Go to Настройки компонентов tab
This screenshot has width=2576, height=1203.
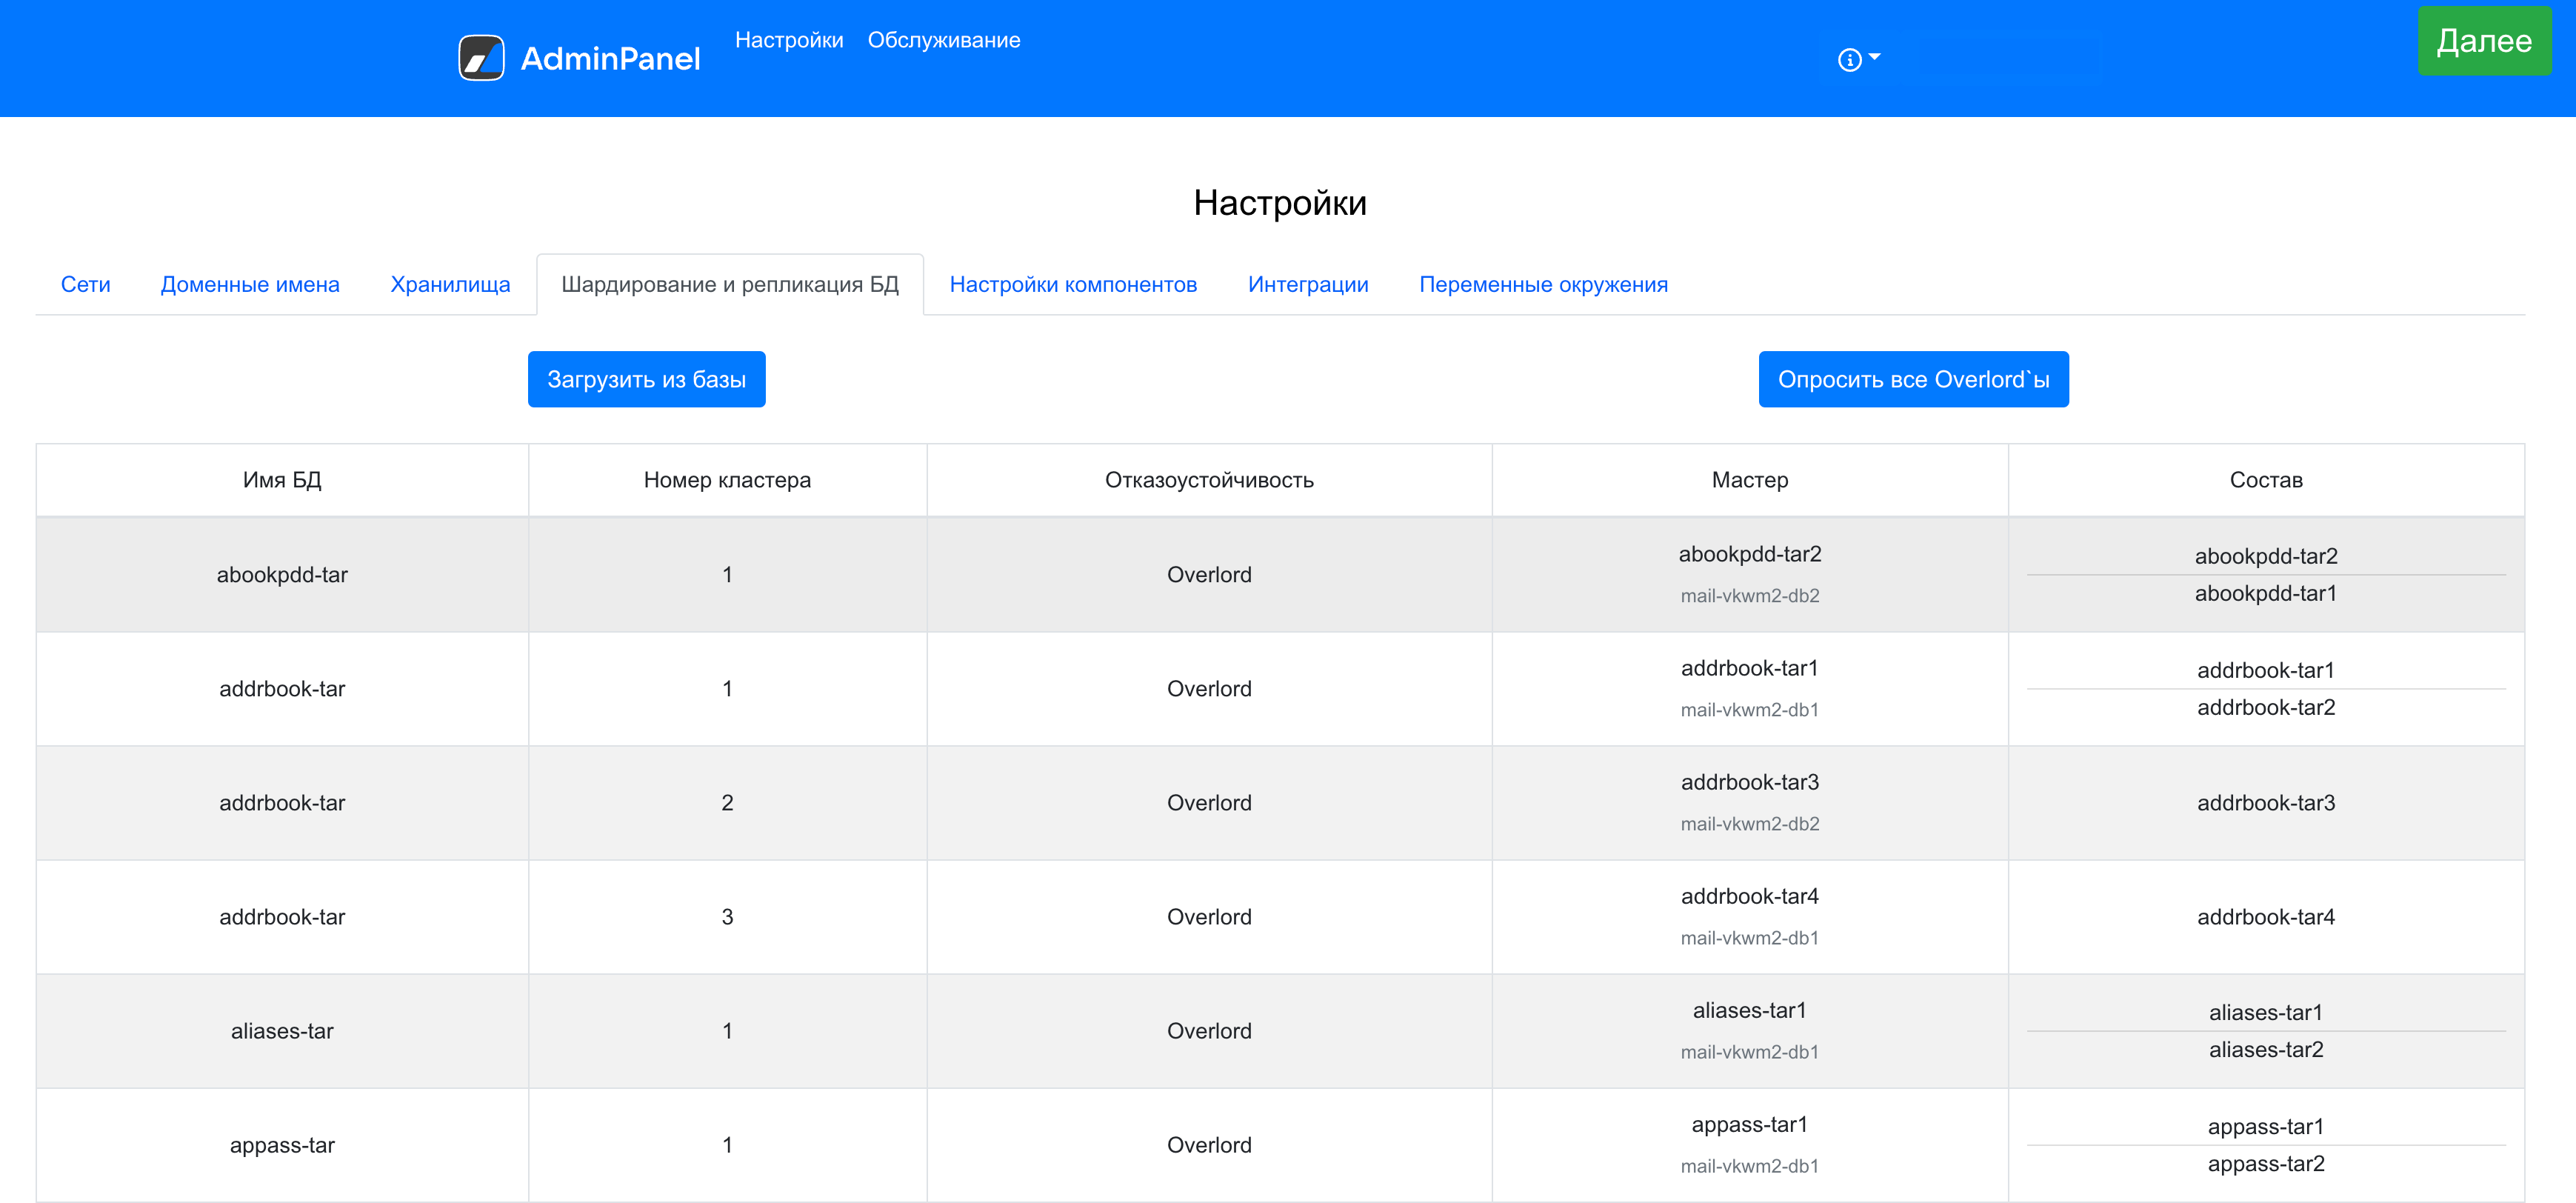[1072, 285]
